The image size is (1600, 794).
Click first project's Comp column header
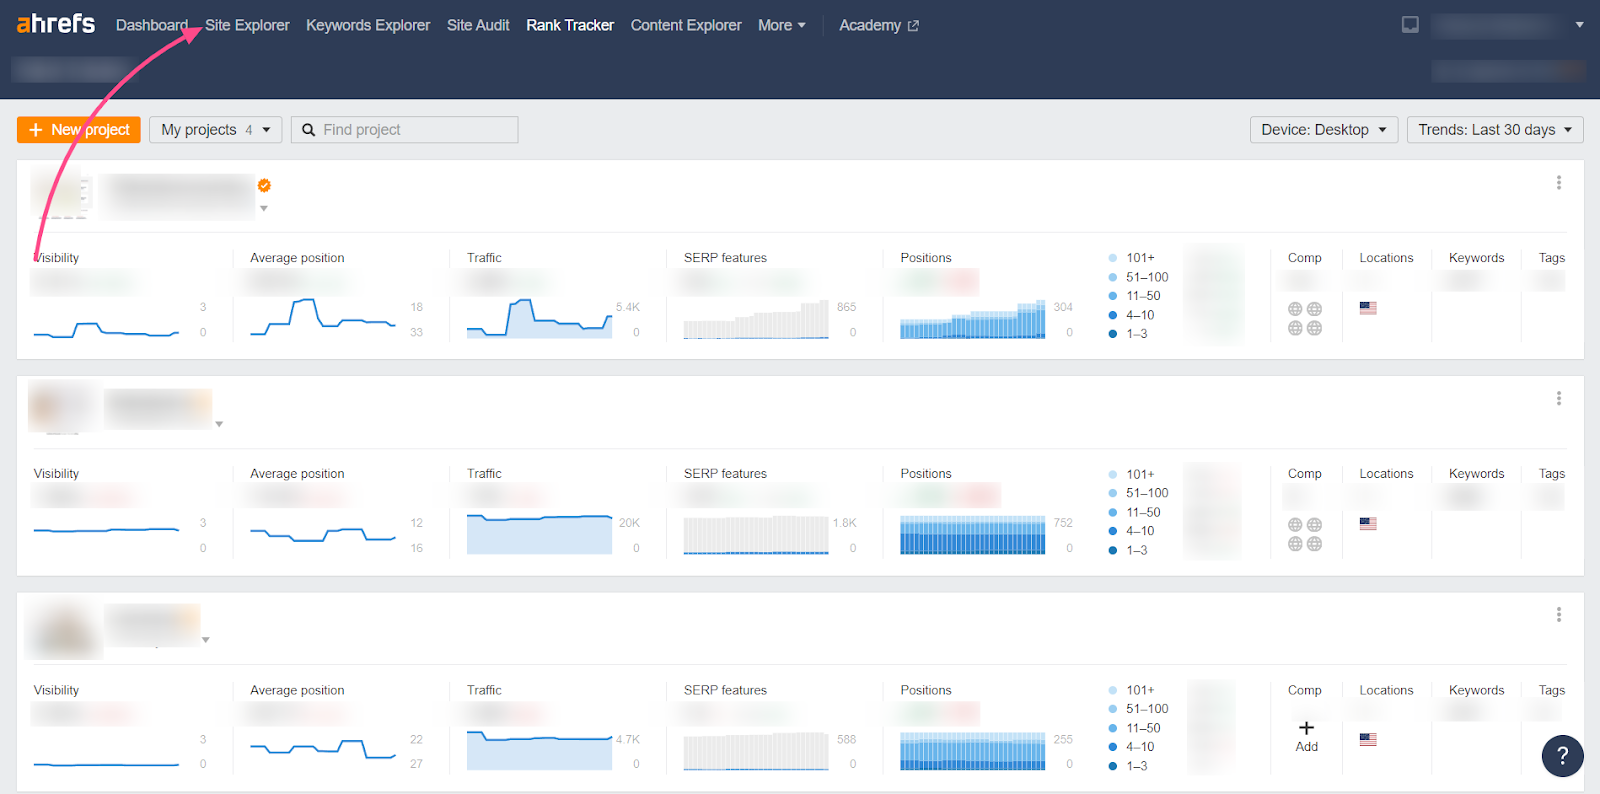[1304, 258]
